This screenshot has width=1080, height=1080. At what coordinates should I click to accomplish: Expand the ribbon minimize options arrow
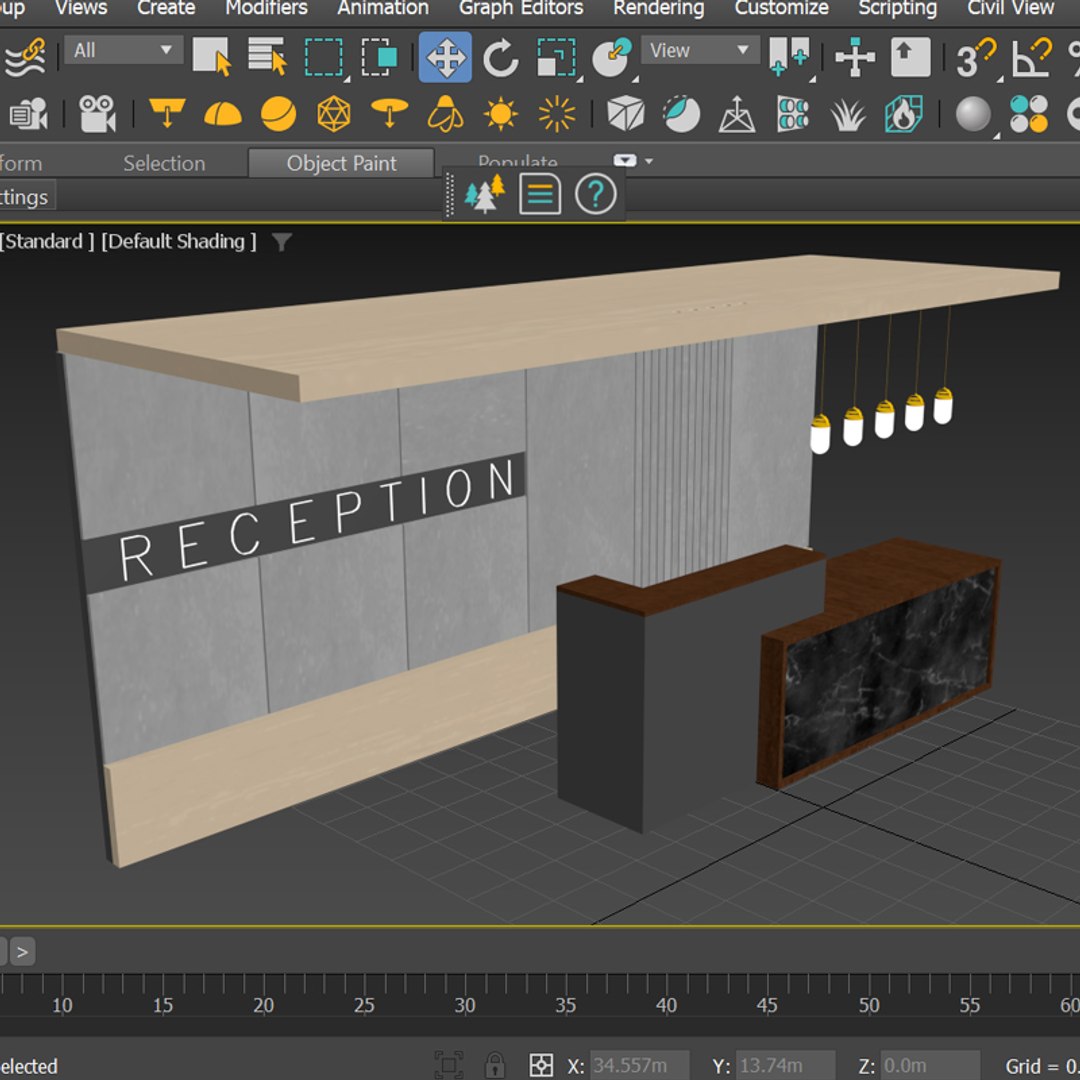pyautogui.click(x=649, y=161)
